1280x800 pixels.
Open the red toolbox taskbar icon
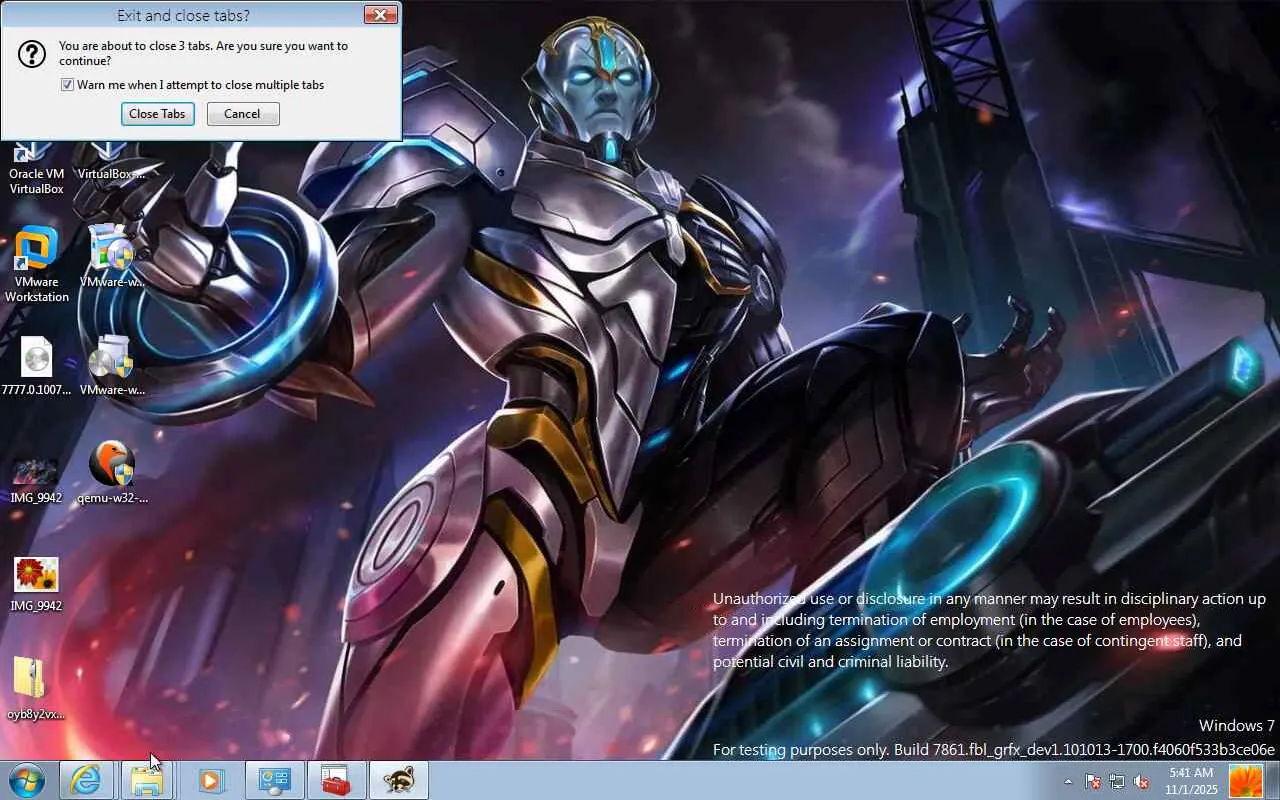(x=336, y=780)
